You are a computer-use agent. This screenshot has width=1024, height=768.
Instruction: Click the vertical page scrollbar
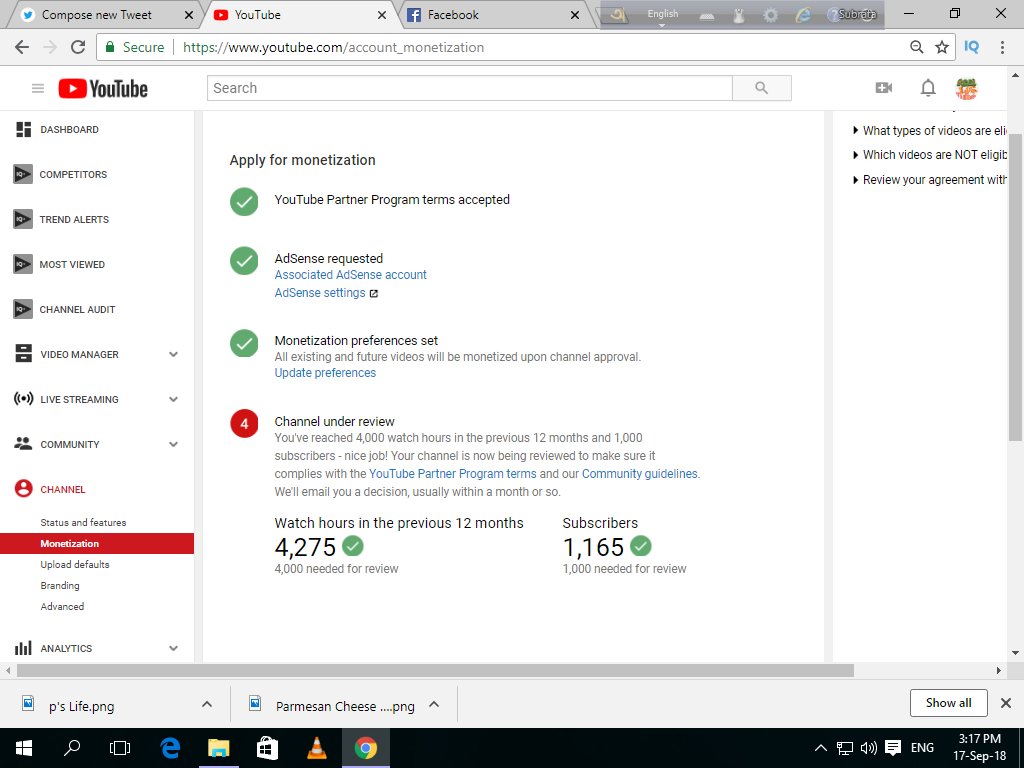click(x=1014, y=287)
